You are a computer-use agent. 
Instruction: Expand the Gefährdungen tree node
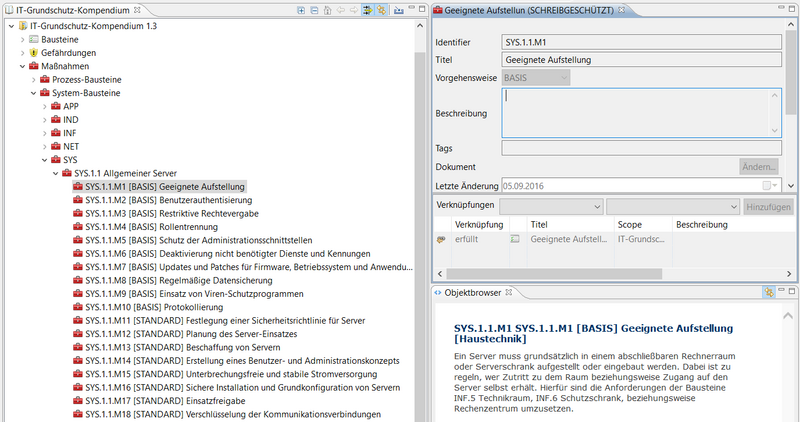(x=22, y=53)
